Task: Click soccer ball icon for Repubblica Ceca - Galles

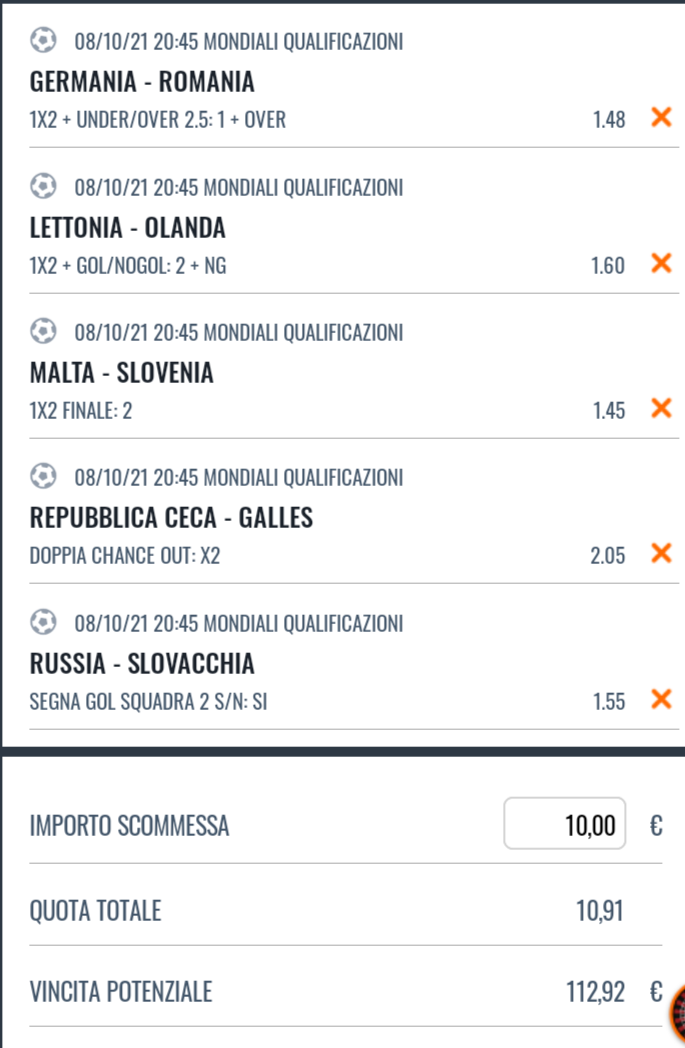Action: tap(43, 477)
